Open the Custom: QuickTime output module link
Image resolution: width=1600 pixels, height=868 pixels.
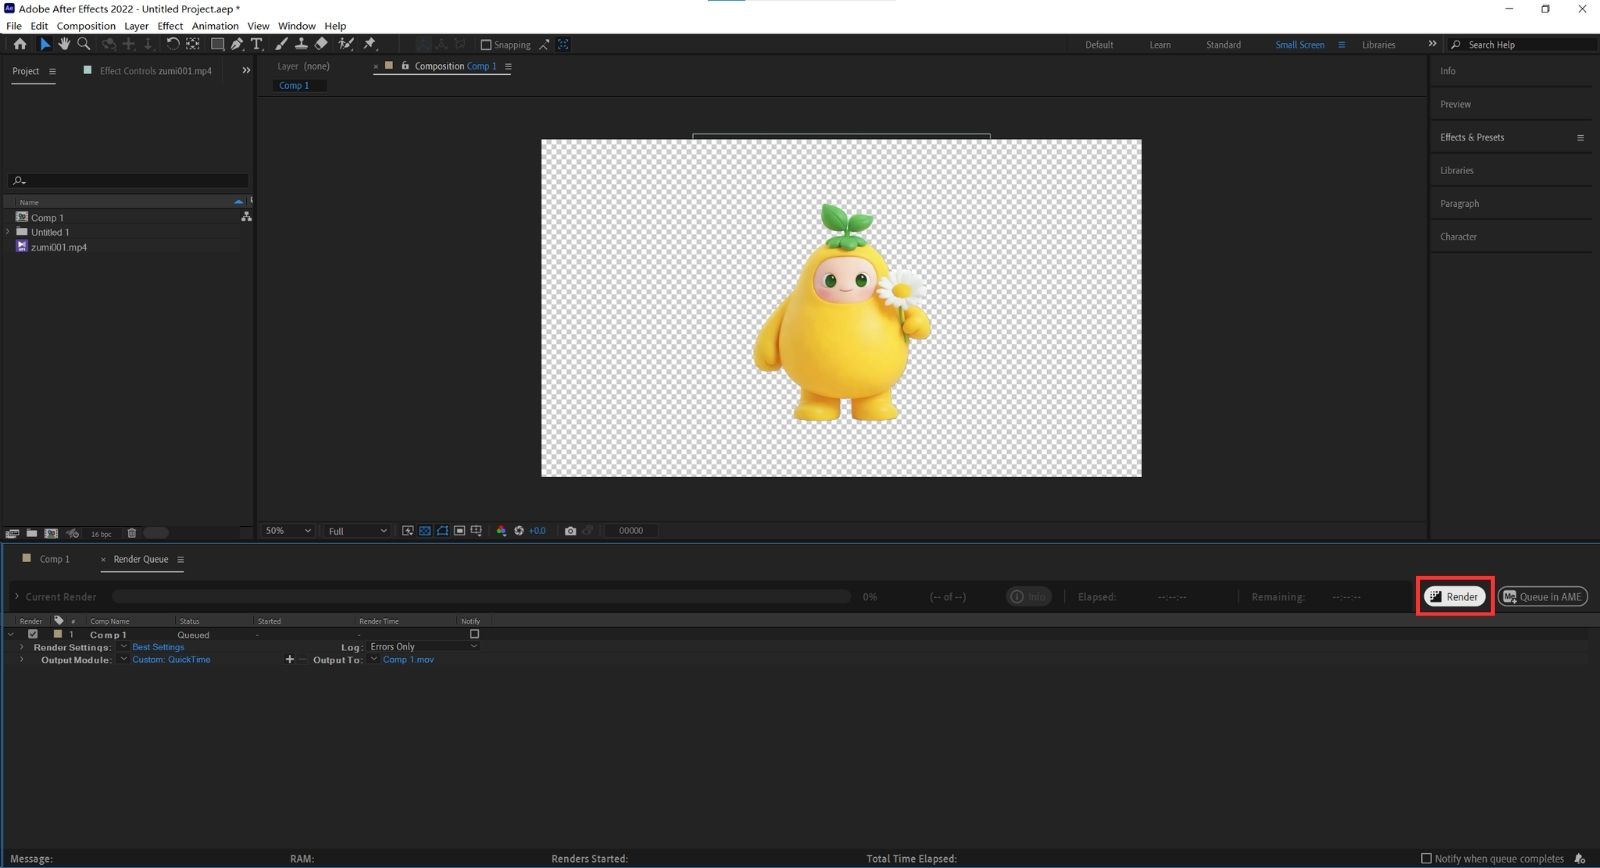click(x=171, y=660)
